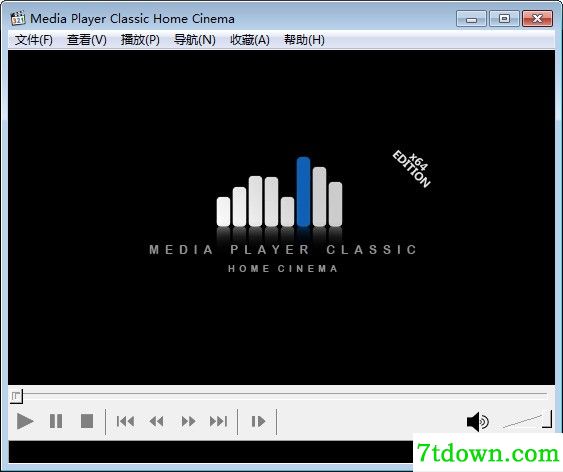This screenshot has height=472, width=563.
Task: Stop playback with the square Stop button
Action: click(x=87, y=421)
